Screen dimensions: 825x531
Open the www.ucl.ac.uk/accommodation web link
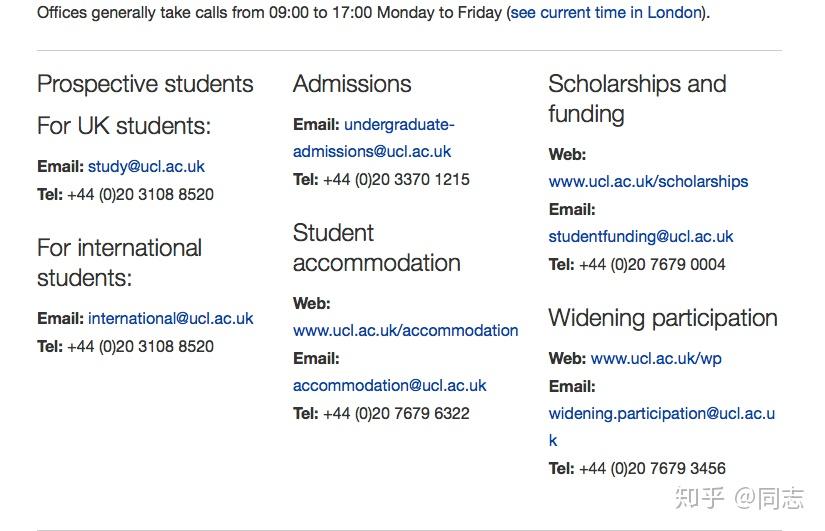point(405,330)
